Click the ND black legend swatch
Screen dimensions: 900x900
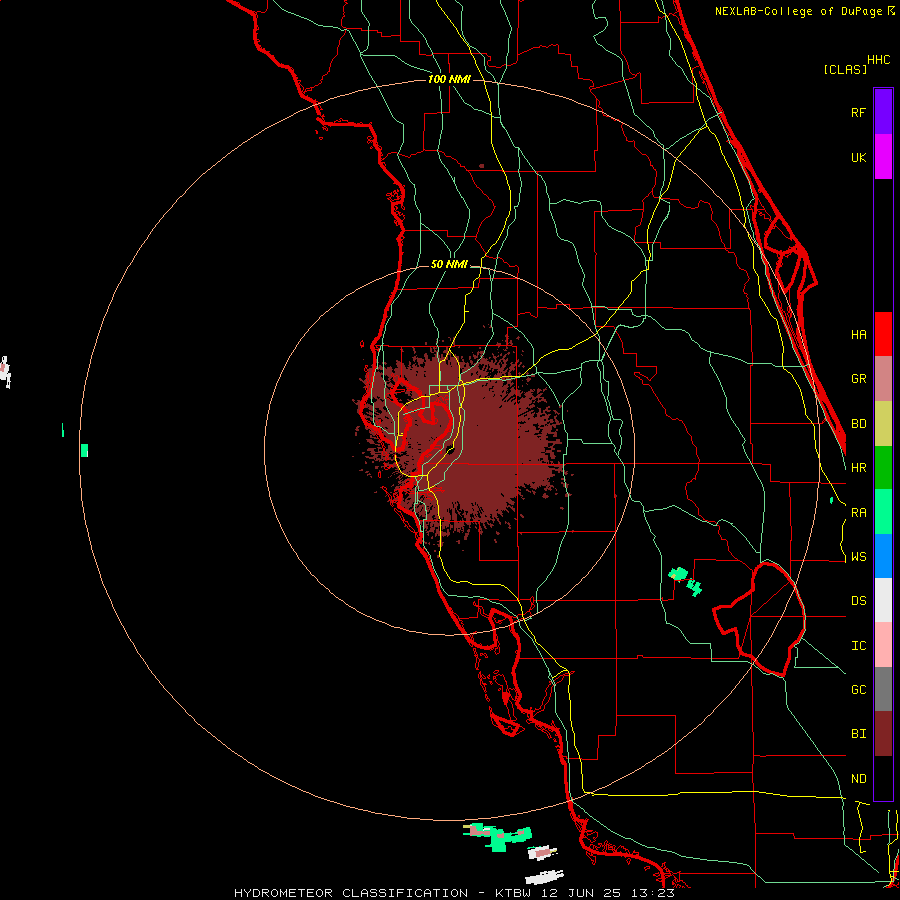(883, 778)
